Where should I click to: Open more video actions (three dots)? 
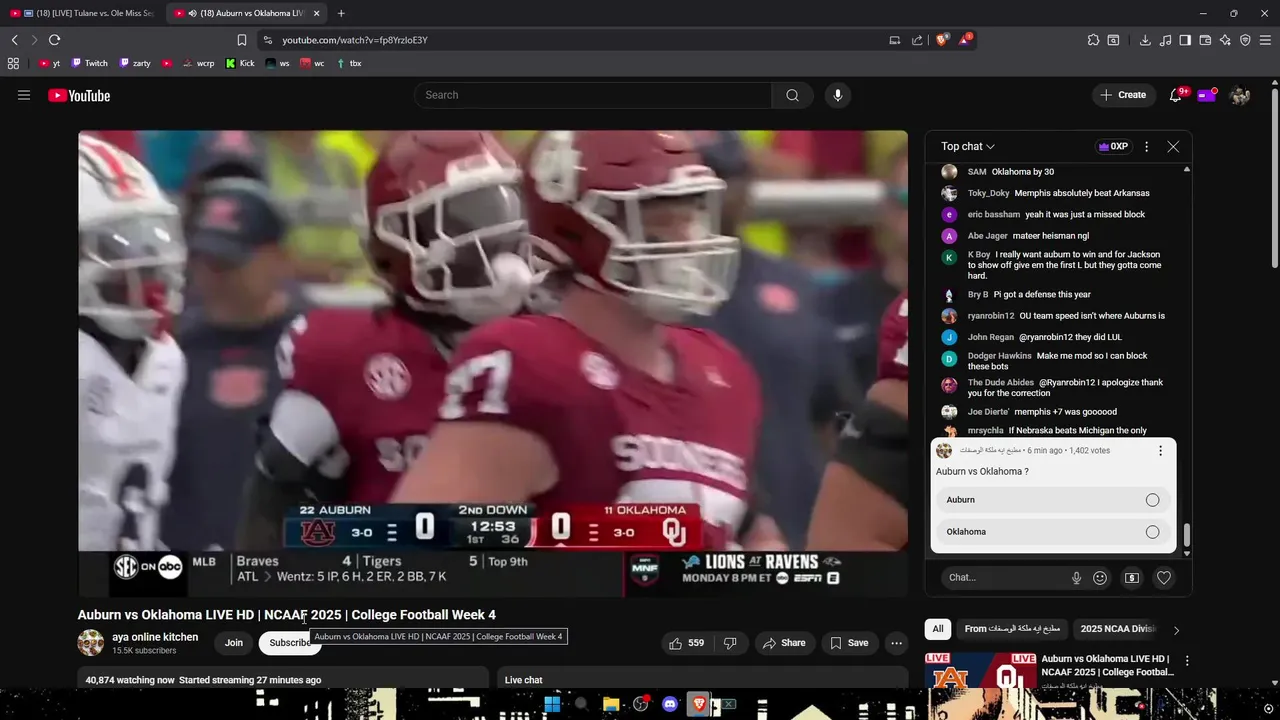point(897,643)
